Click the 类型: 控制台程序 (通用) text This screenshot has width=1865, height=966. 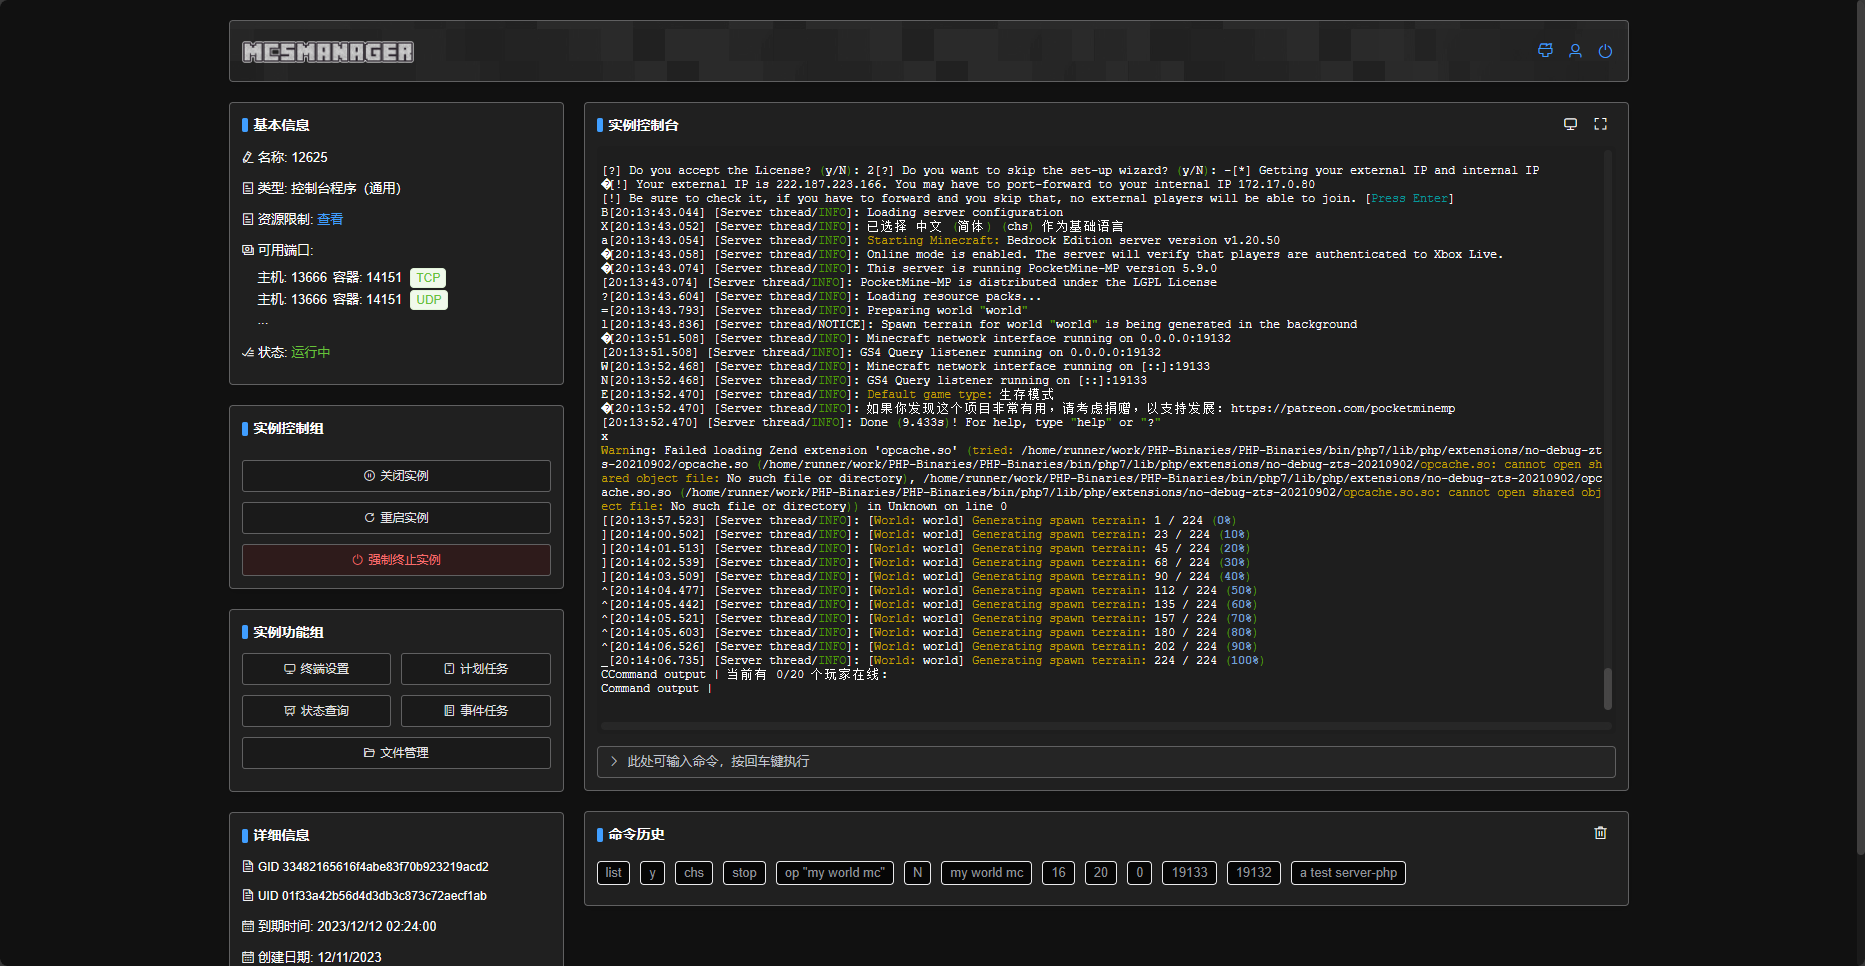click(x=329, y=188)
